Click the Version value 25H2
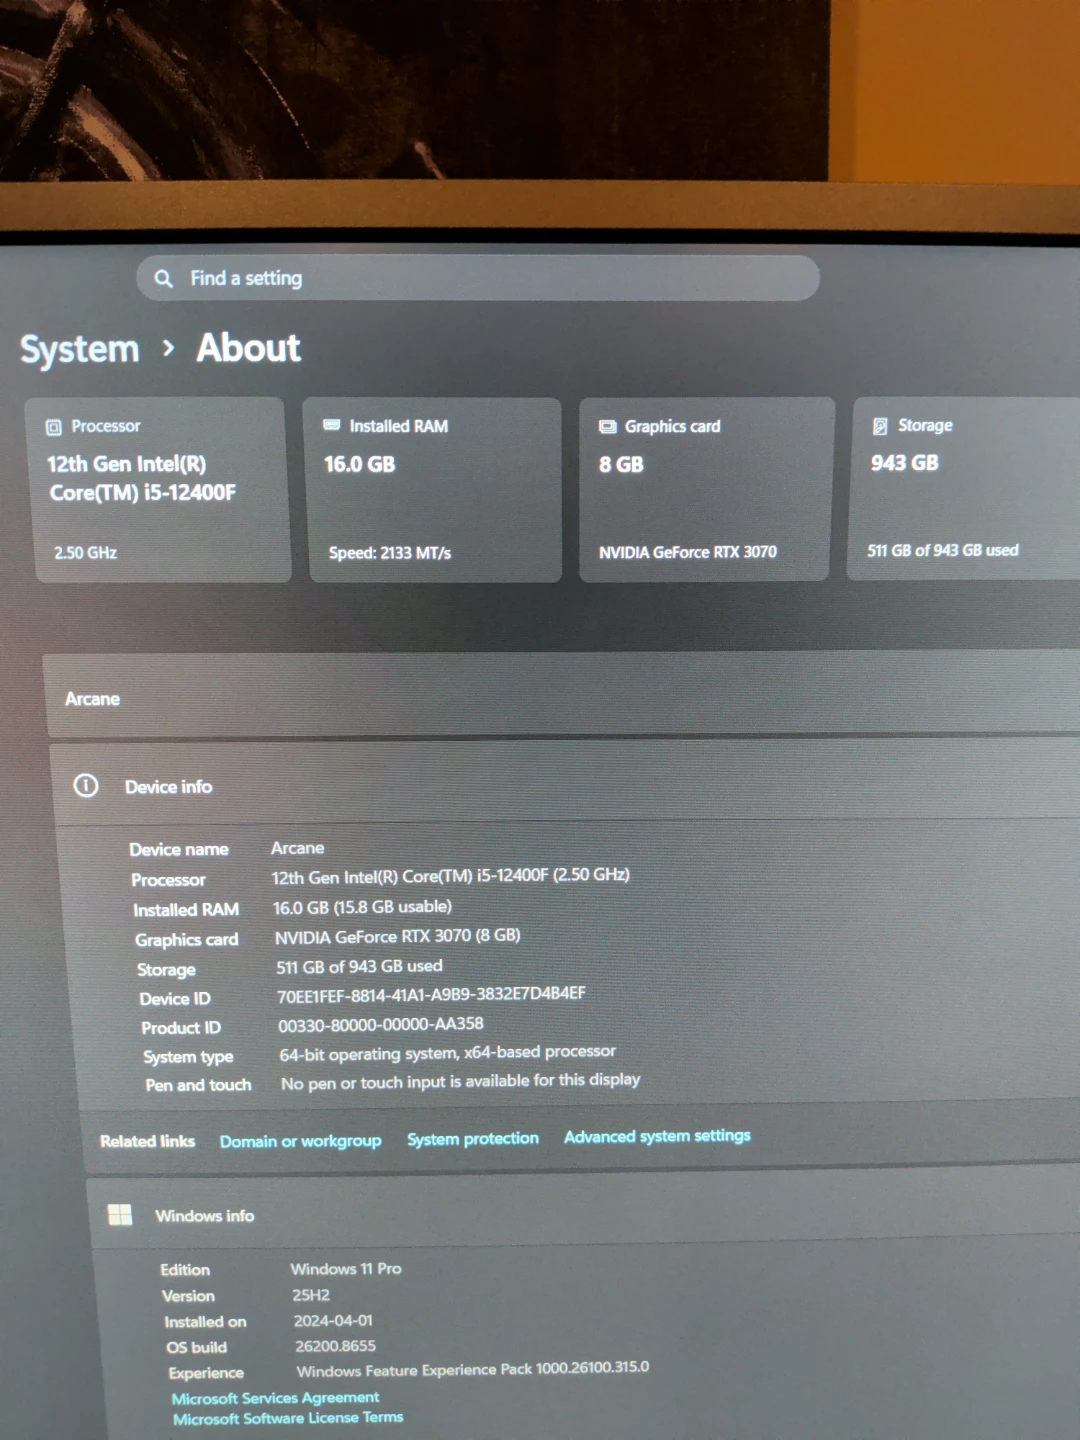 pyautogui.click(x=311, y=1295)
